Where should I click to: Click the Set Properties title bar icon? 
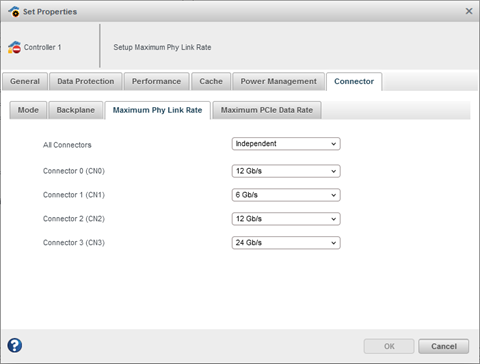point(14,12)
